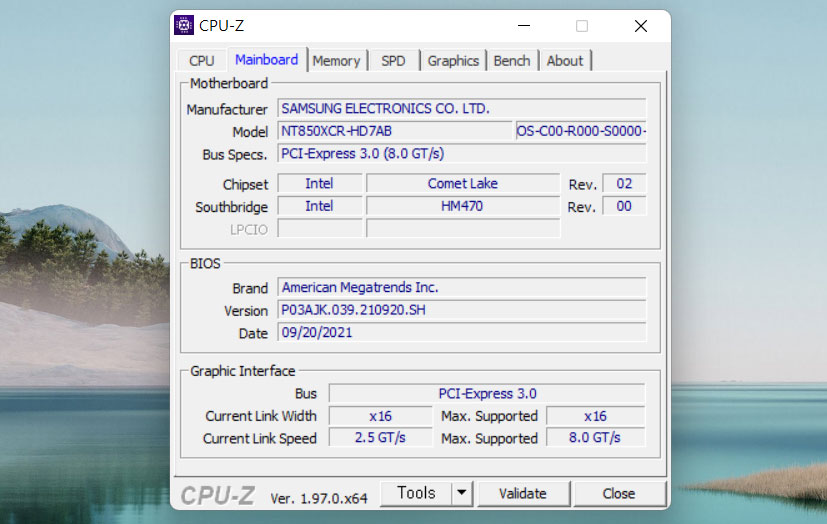Open the Memory tab

(336, 61)
